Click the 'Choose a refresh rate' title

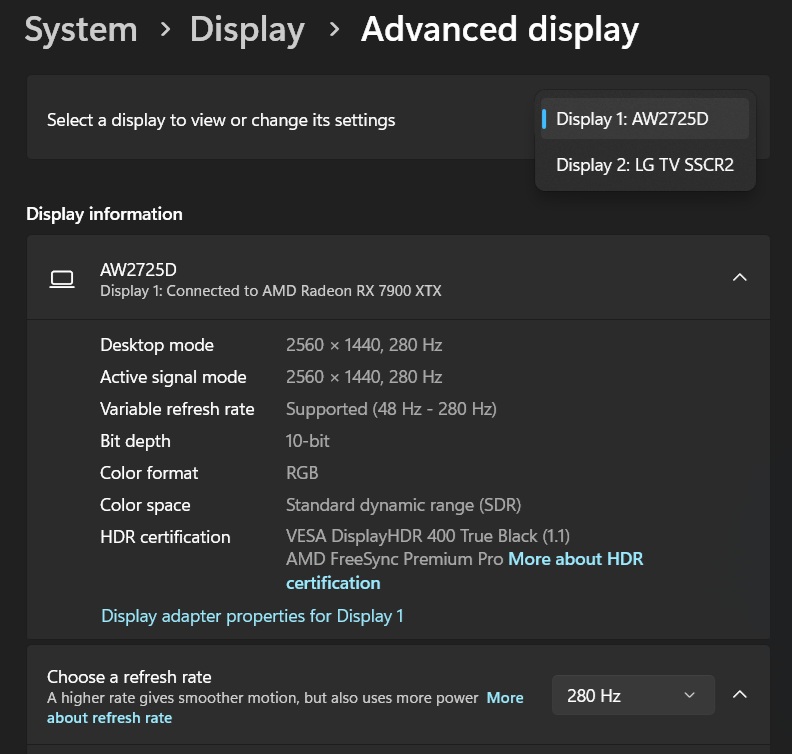[x=129, y=677]
